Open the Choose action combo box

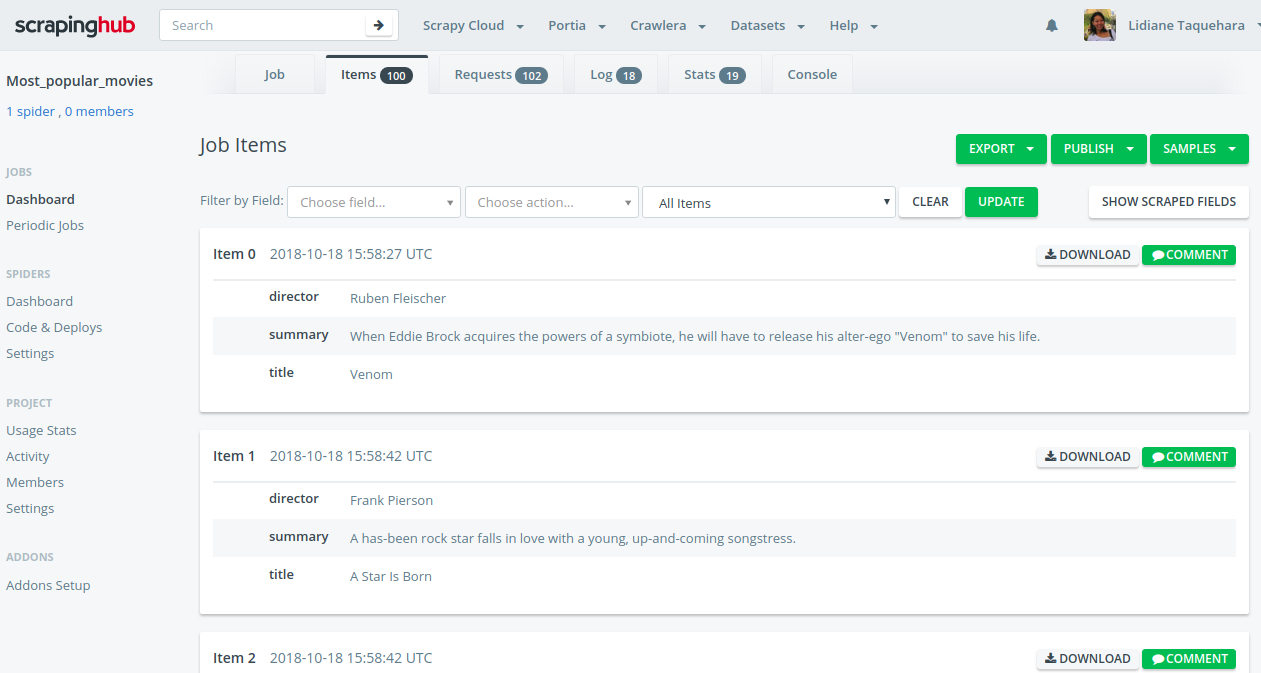(552, 202)
